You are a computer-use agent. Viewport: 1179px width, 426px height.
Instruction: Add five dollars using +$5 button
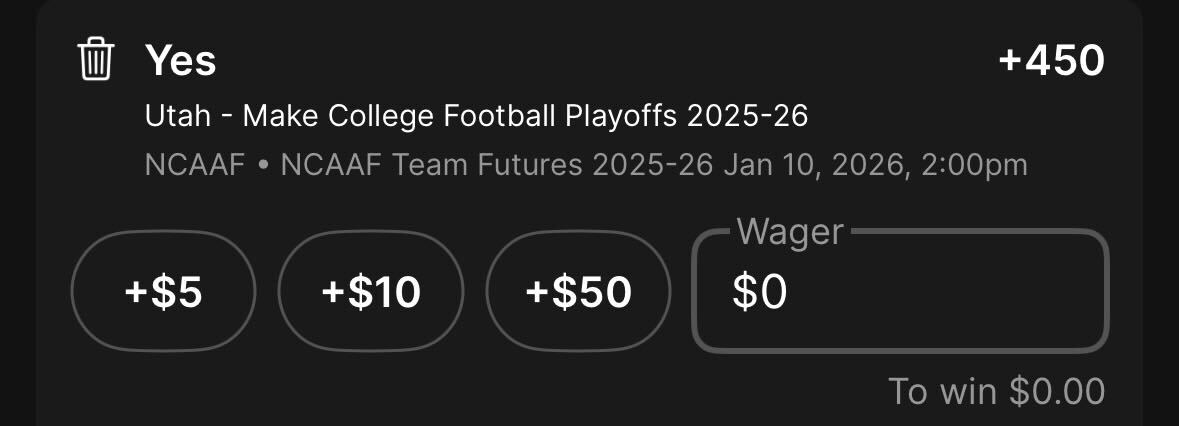(x=163, y=291)
